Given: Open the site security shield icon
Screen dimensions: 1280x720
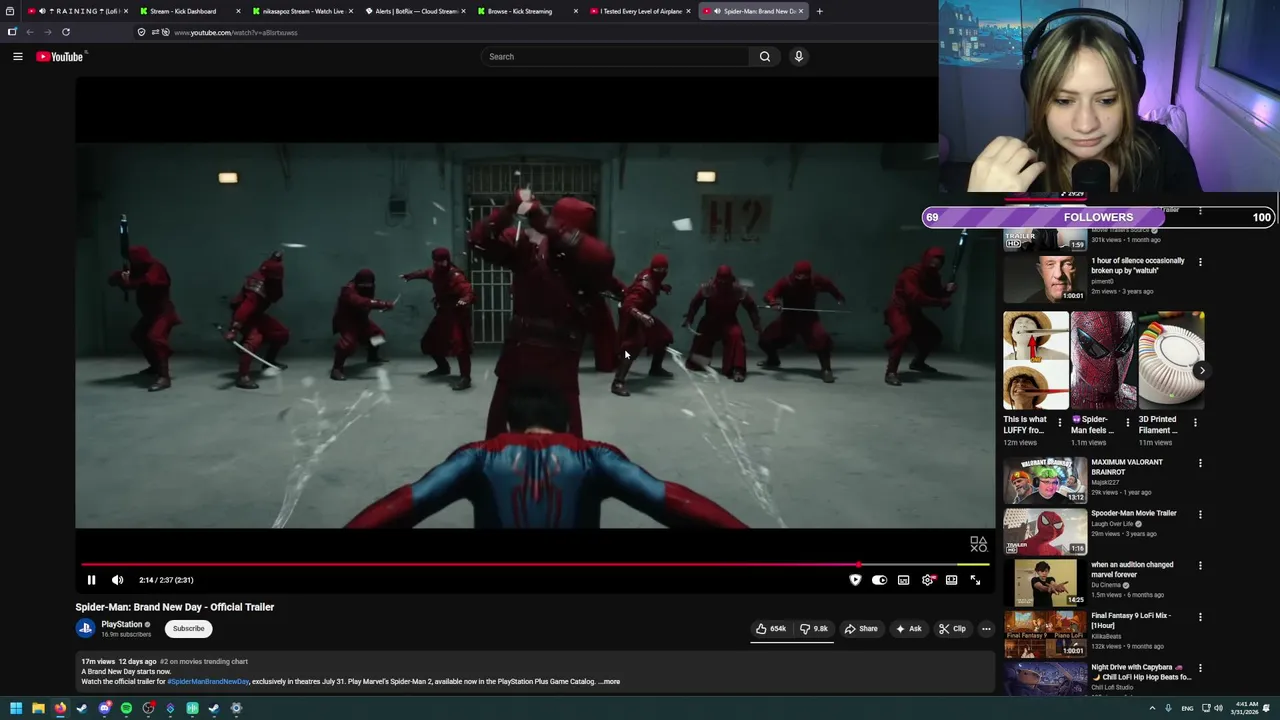Looking at the screenshot, I should (141, 32).
